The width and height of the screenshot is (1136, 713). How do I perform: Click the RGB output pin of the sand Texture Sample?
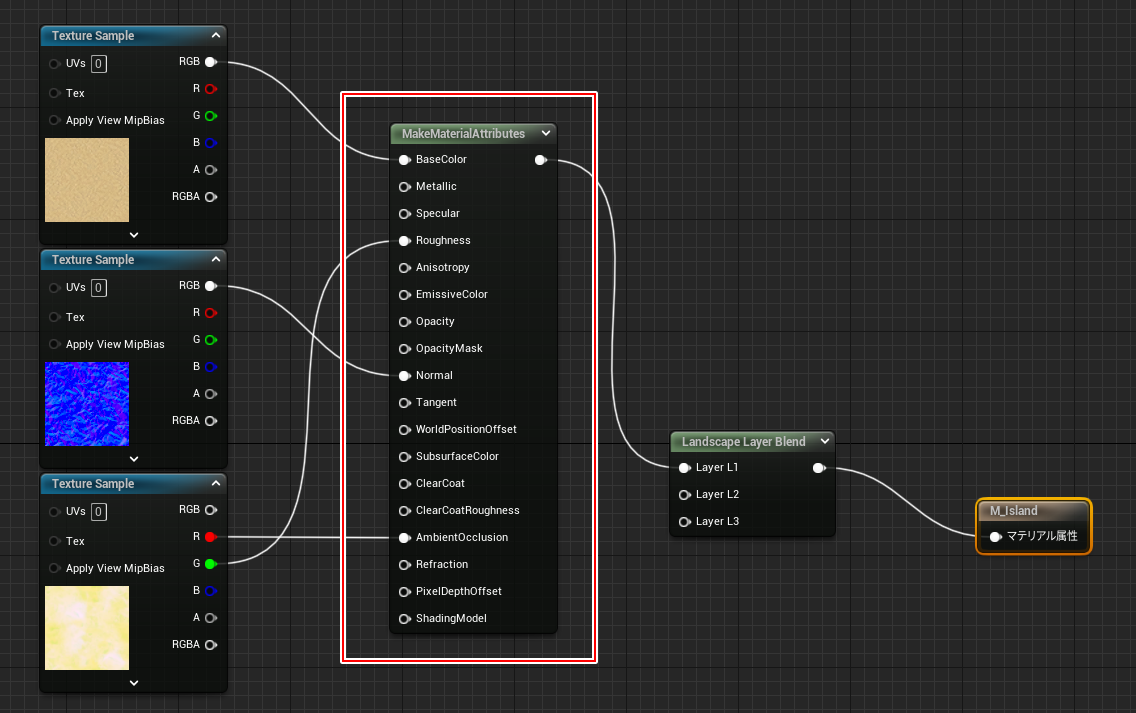point(210,62)
